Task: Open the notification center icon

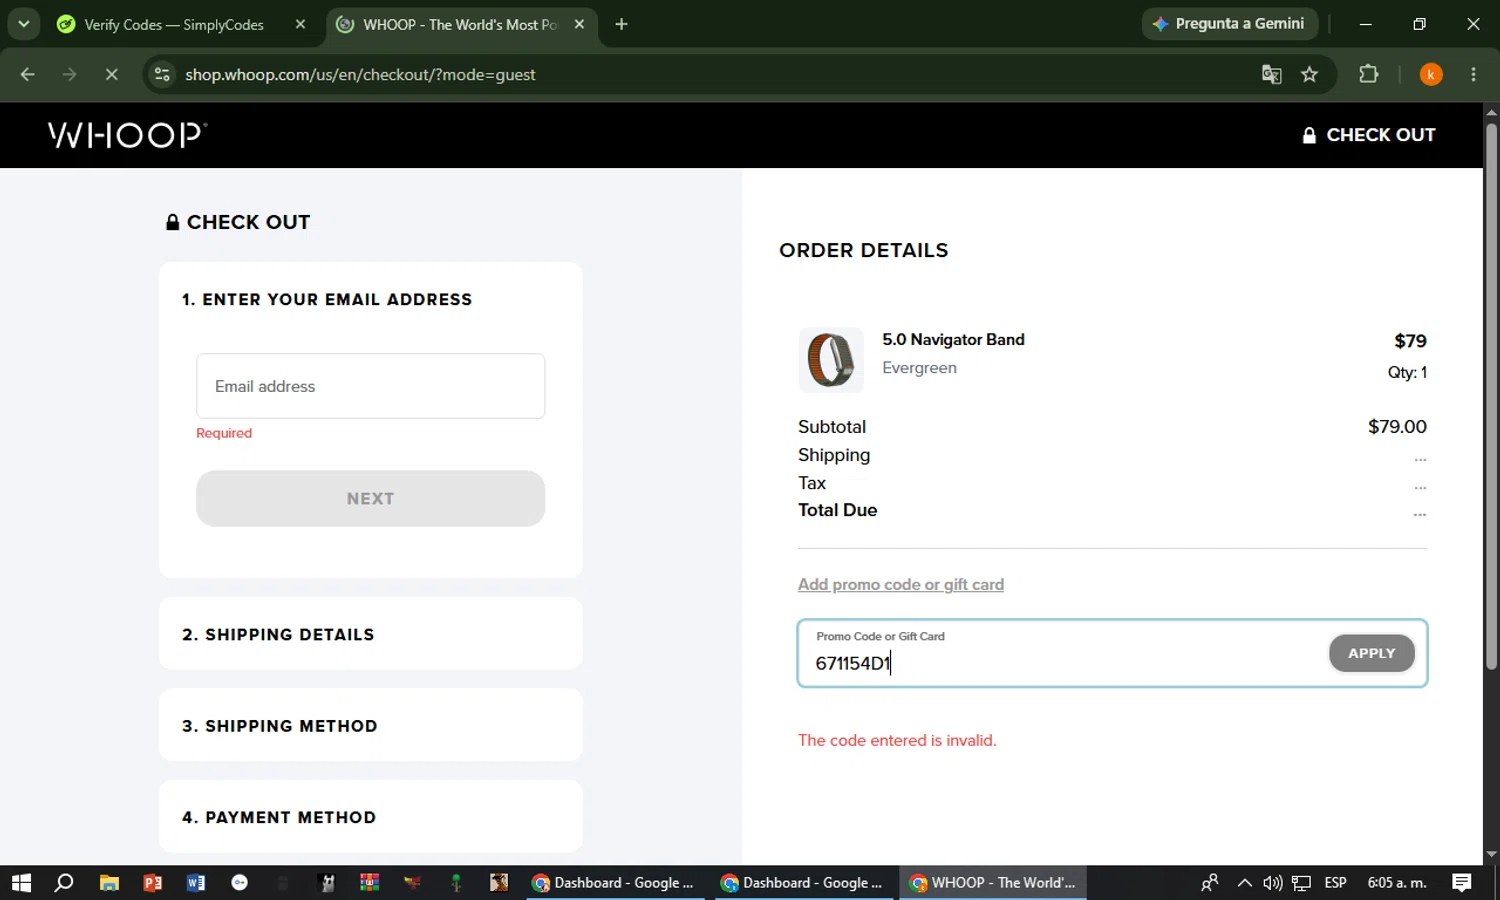Action: point(1462,883)
